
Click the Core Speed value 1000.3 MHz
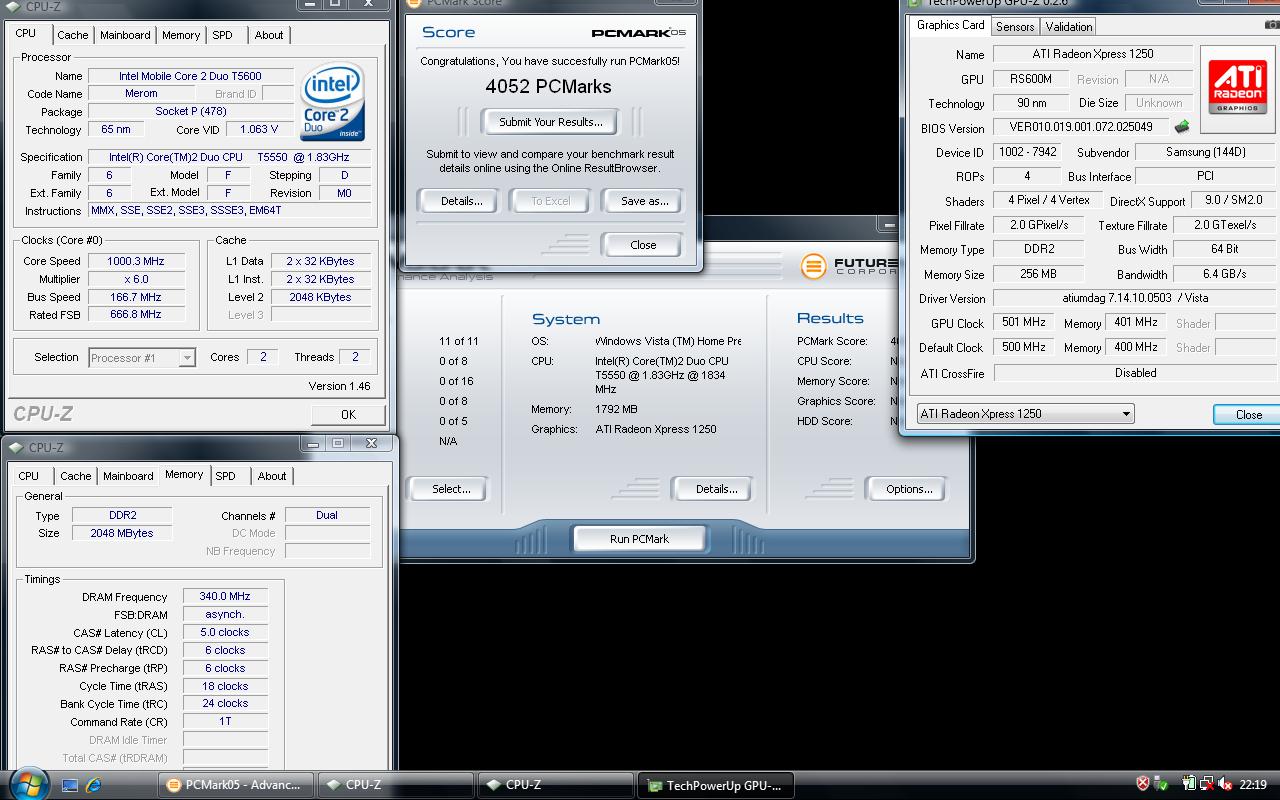(135, 261)
